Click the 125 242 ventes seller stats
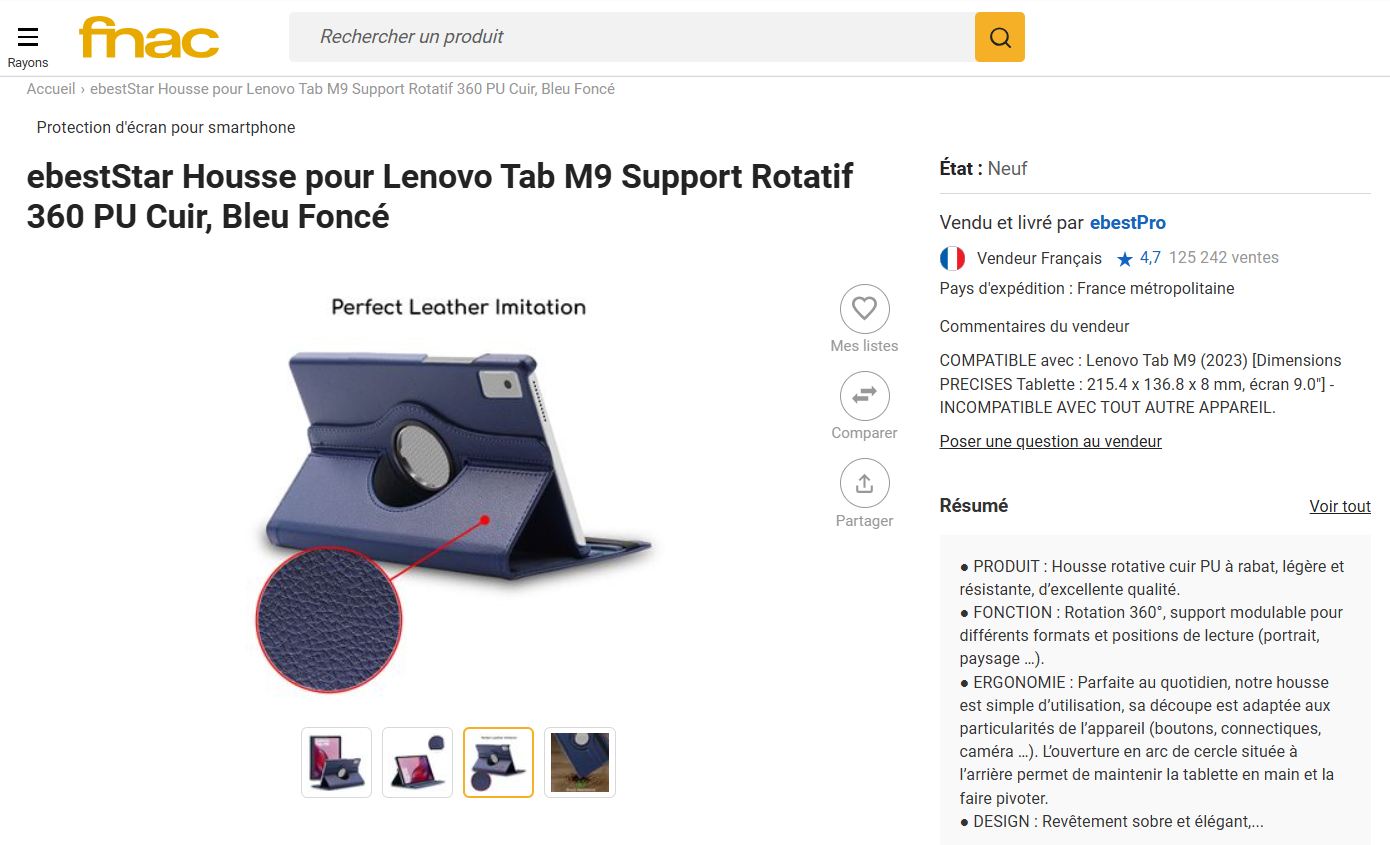Image resolution: width=1390 pixels, height=845 pixels. click(x=1224, y=257)
